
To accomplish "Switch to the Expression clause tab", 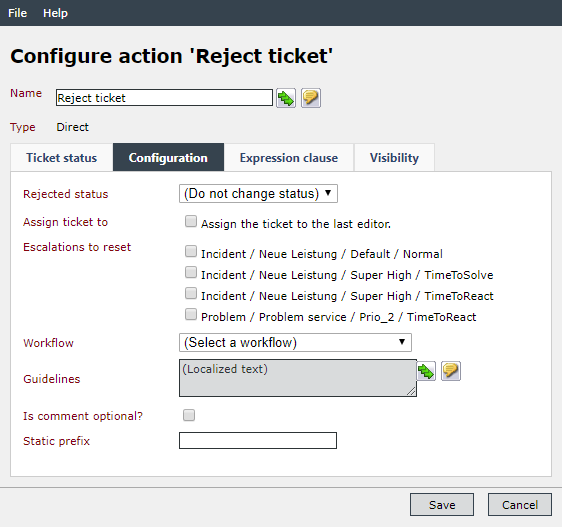I will click(289, 158).
